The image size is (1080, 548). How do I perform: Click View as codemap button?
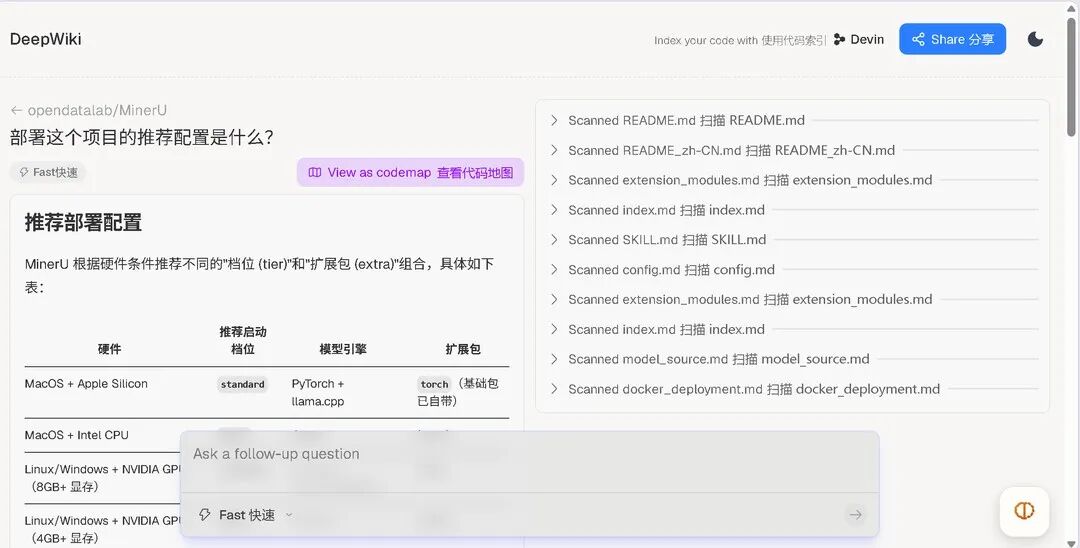pos(411,172)
